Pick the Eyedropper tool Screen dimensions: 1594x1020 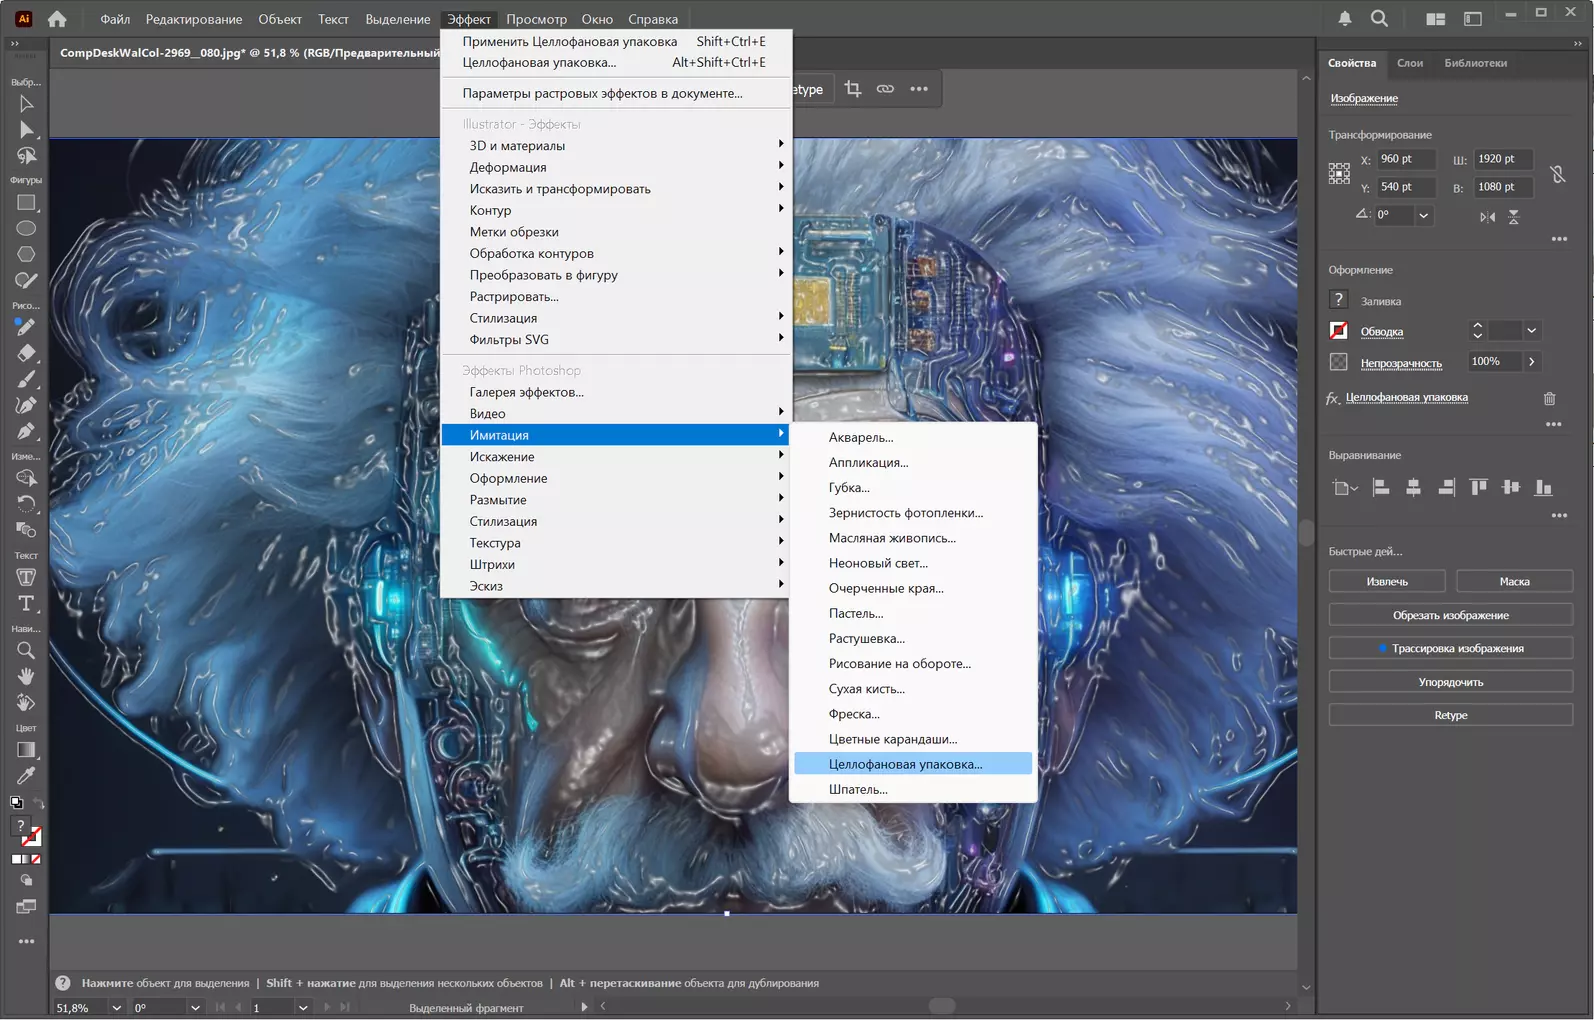pos(26,776)
